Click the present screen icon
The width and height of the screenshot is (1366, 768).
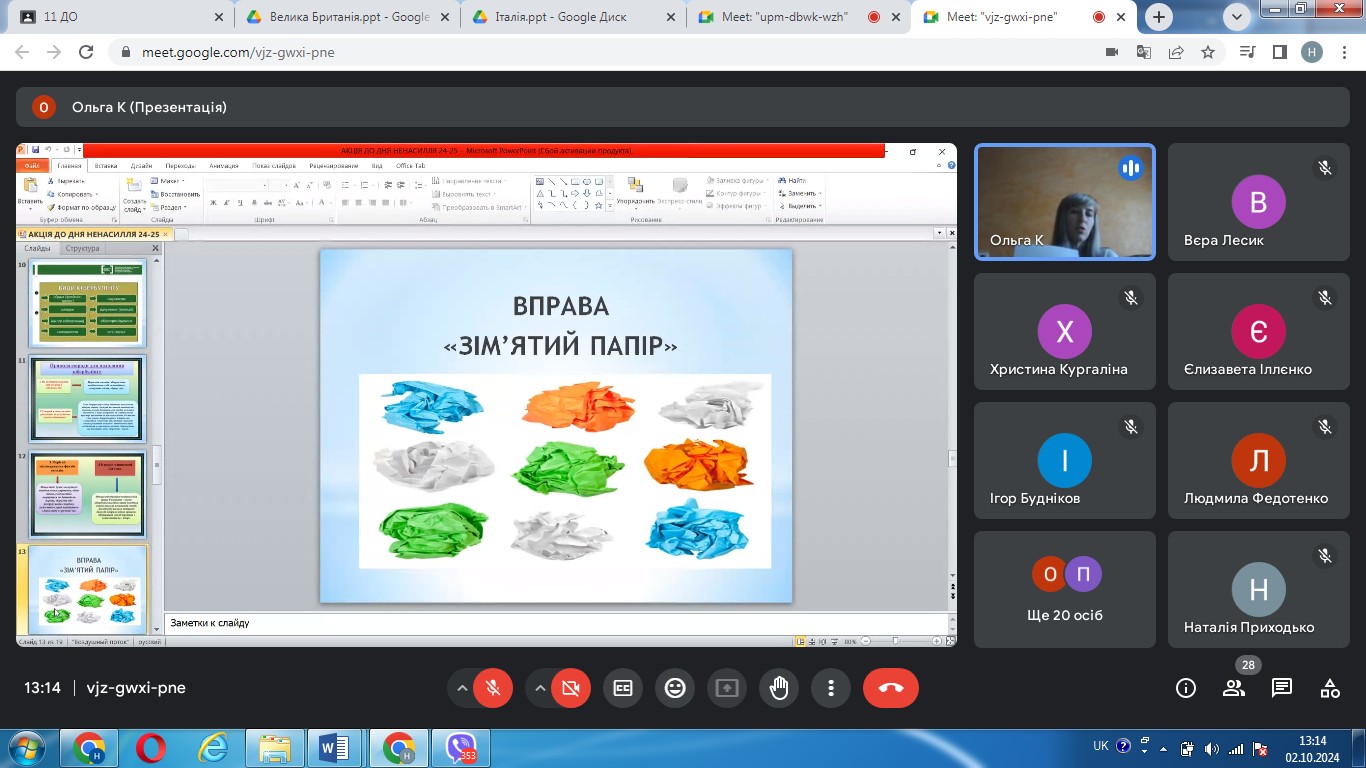727,688
